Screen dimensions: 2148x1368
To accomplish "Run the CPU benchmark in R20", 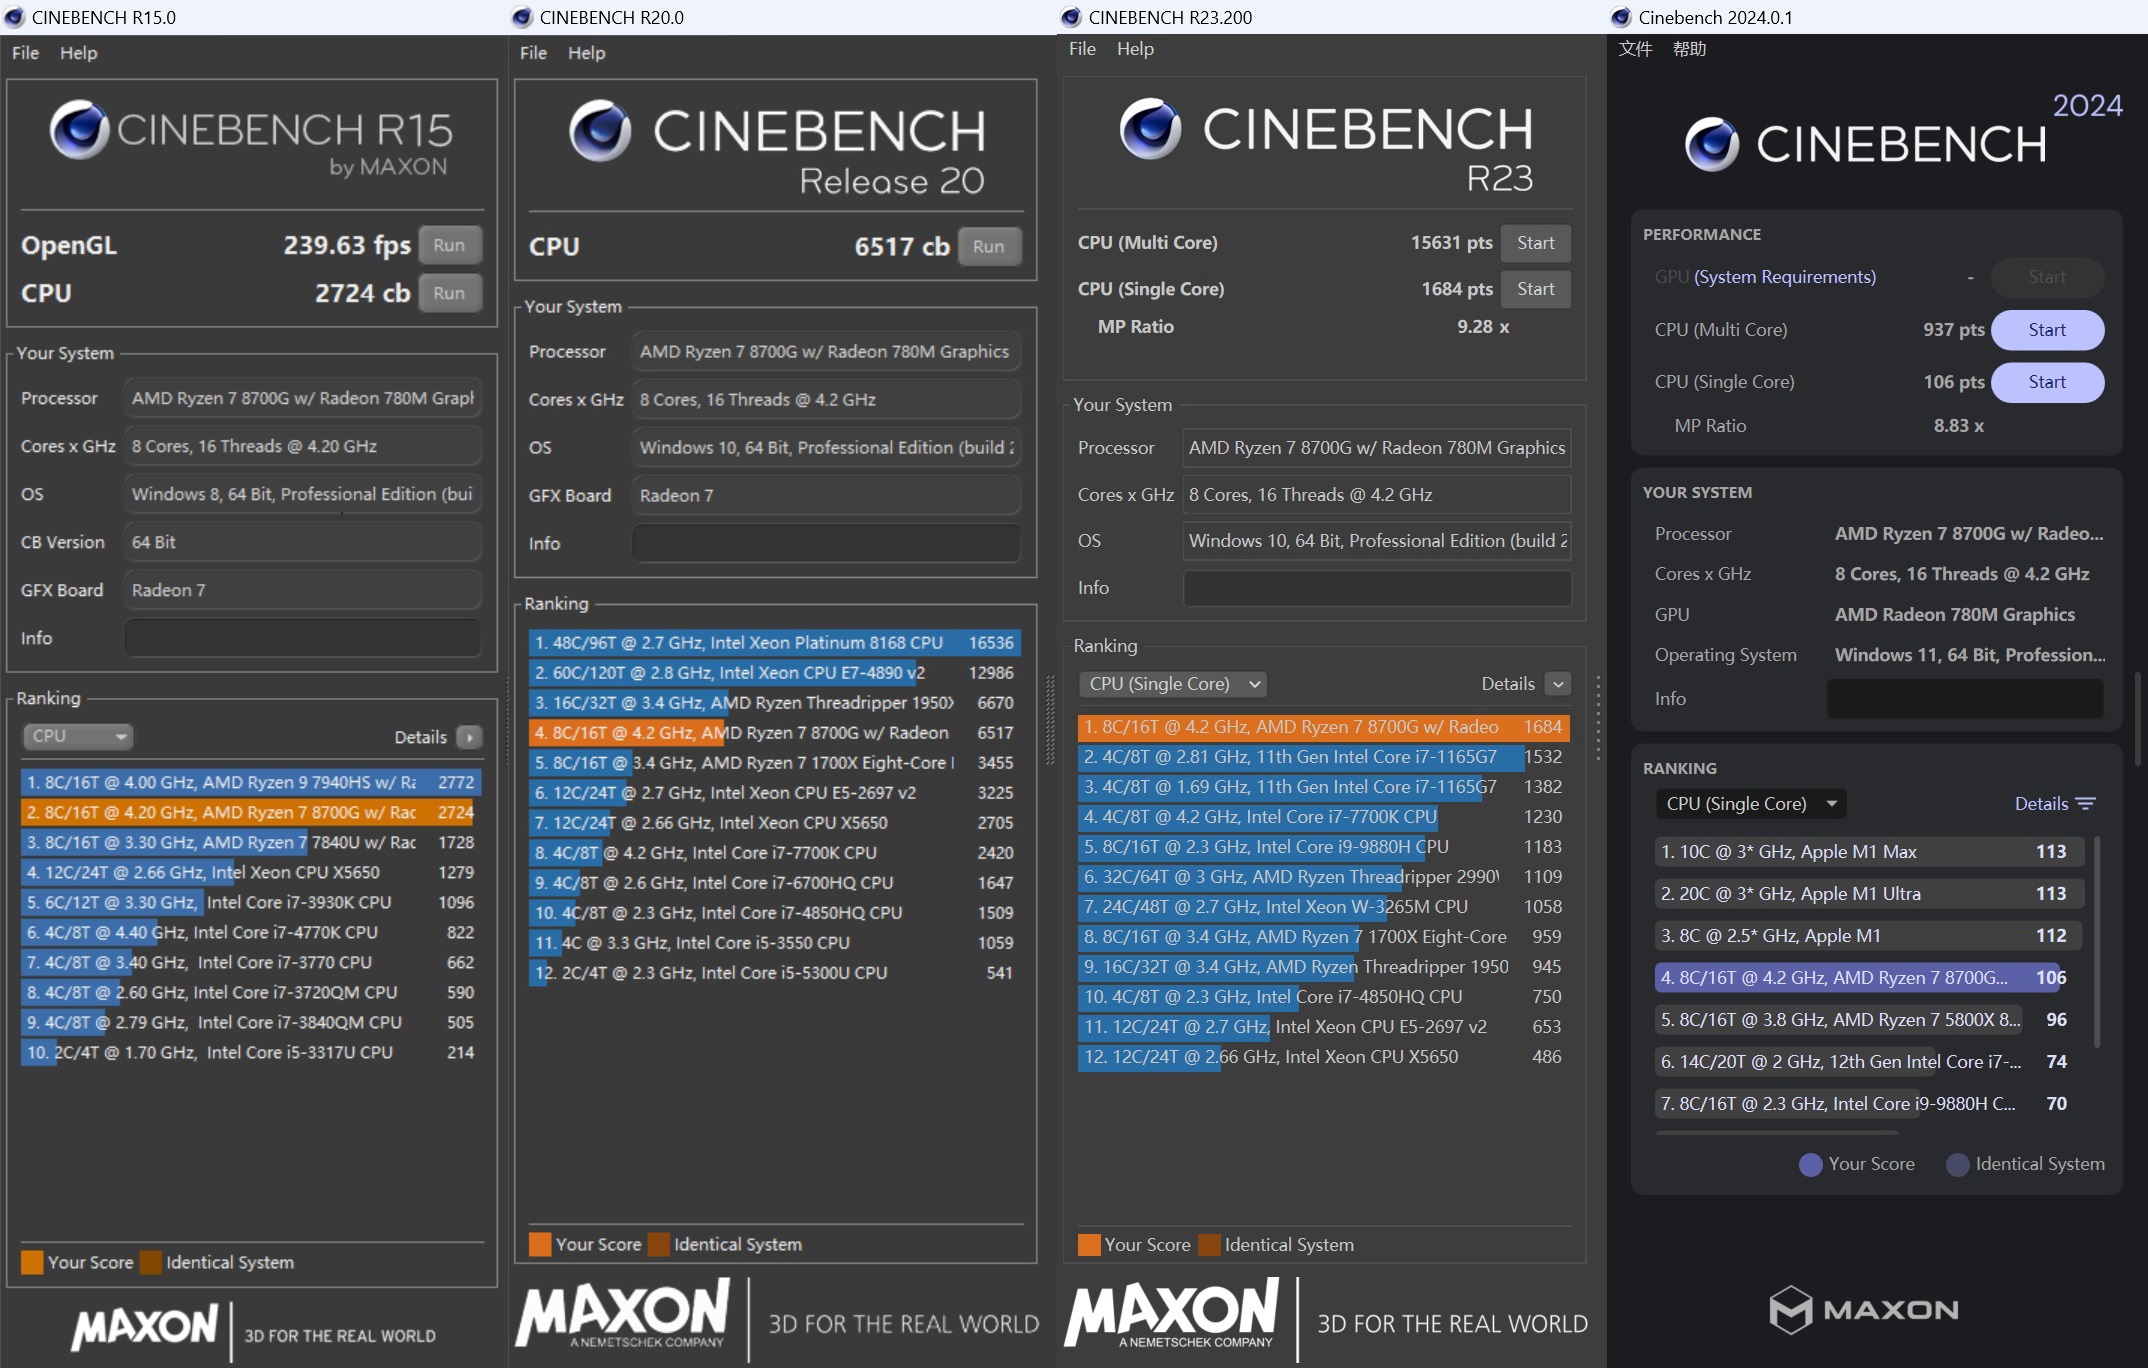I will tap(988, 246).
